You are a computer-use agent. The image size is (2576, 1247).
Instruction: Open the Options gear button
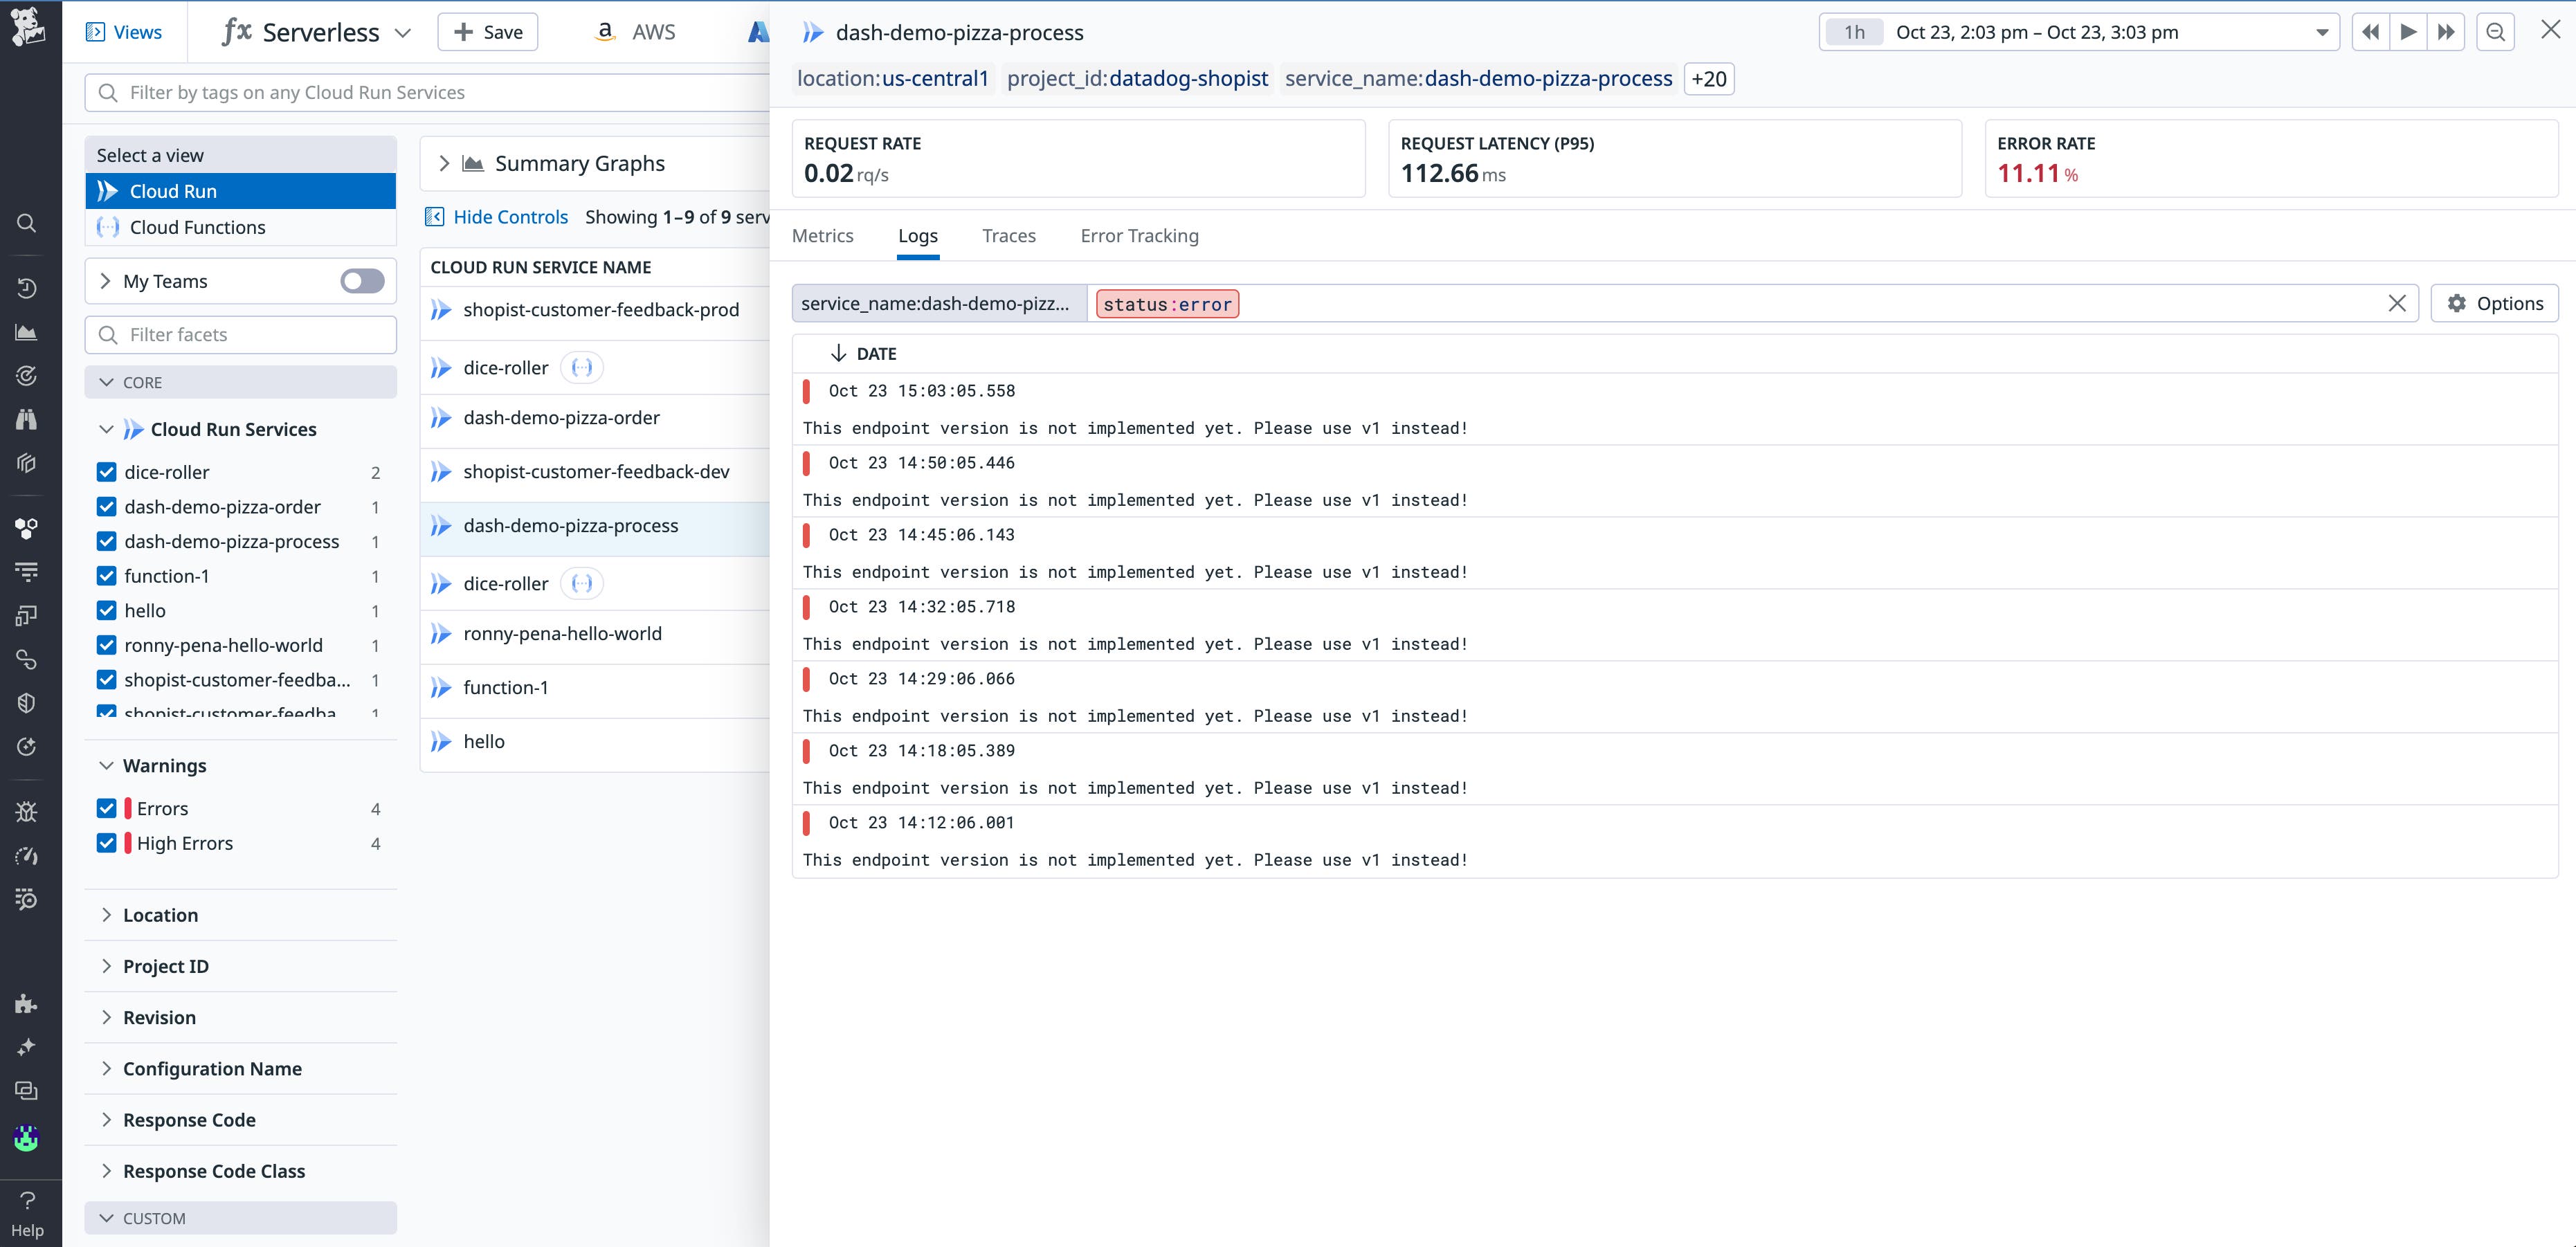(x=2494, y=303)
